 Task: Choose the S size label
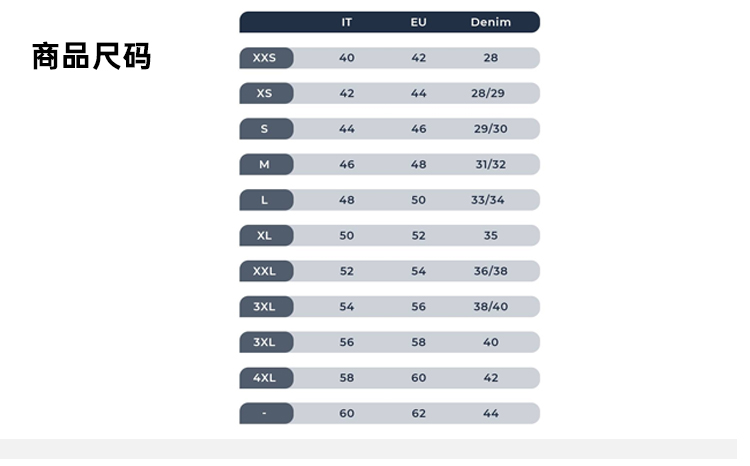click(265, 129)
